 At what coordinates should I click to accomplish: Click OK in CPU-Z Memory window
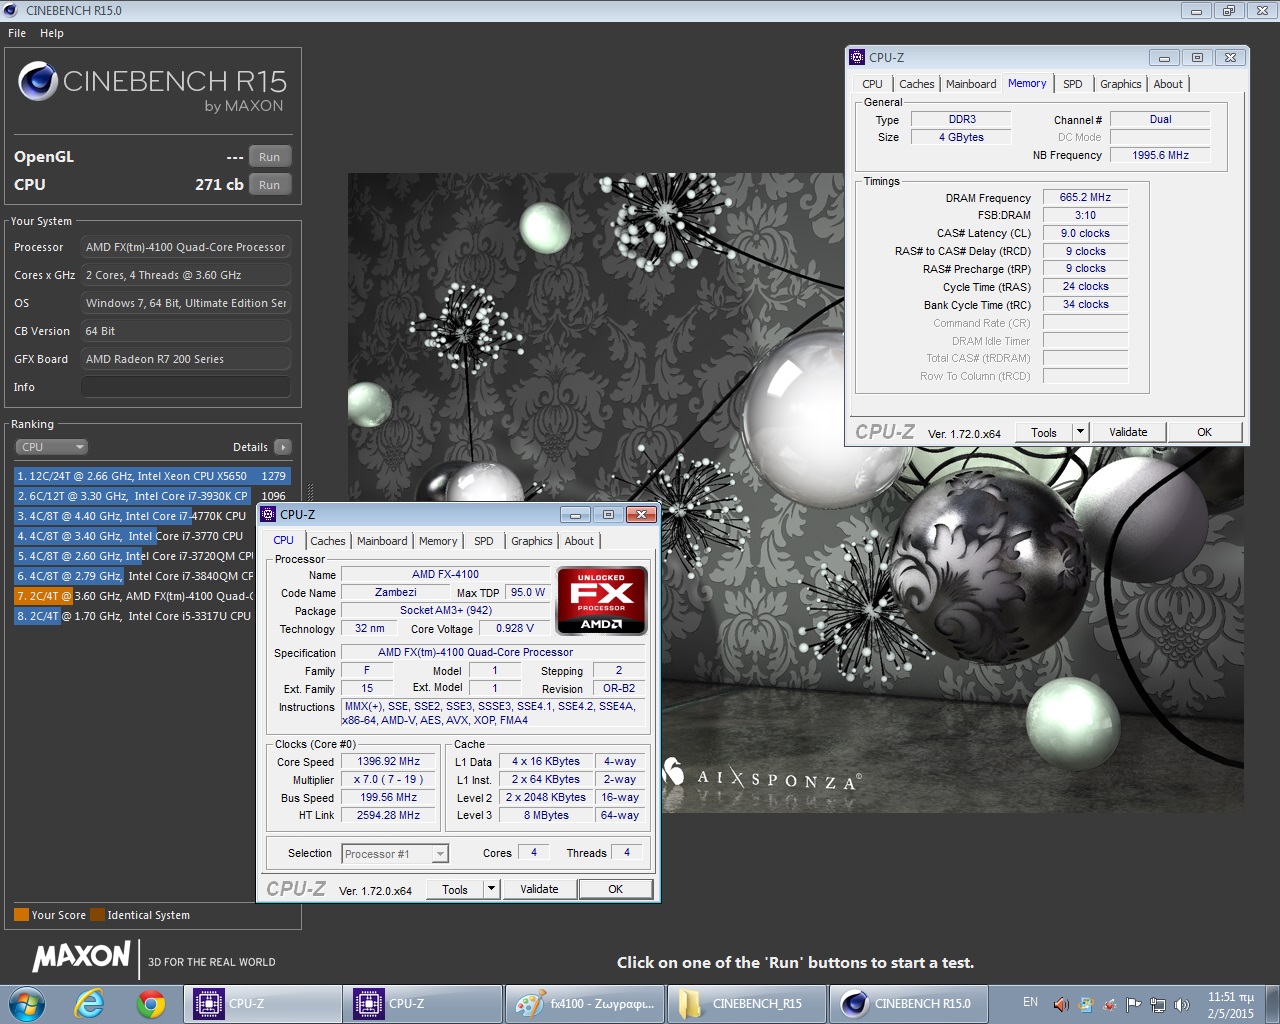pos(1204,432)
